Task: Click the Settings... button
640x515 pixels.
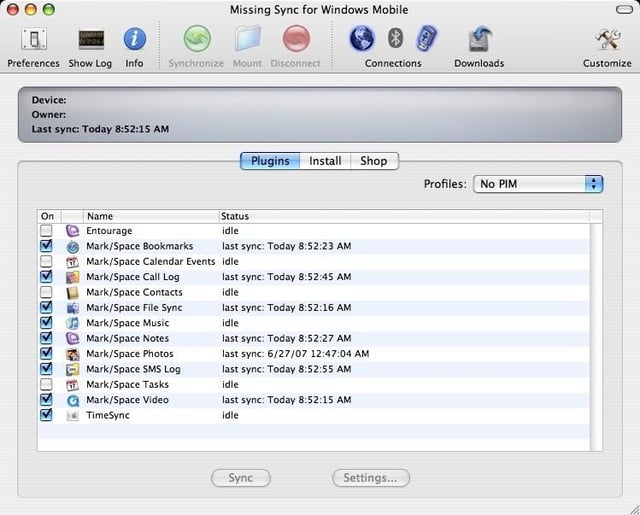Action: click(371, 478)
